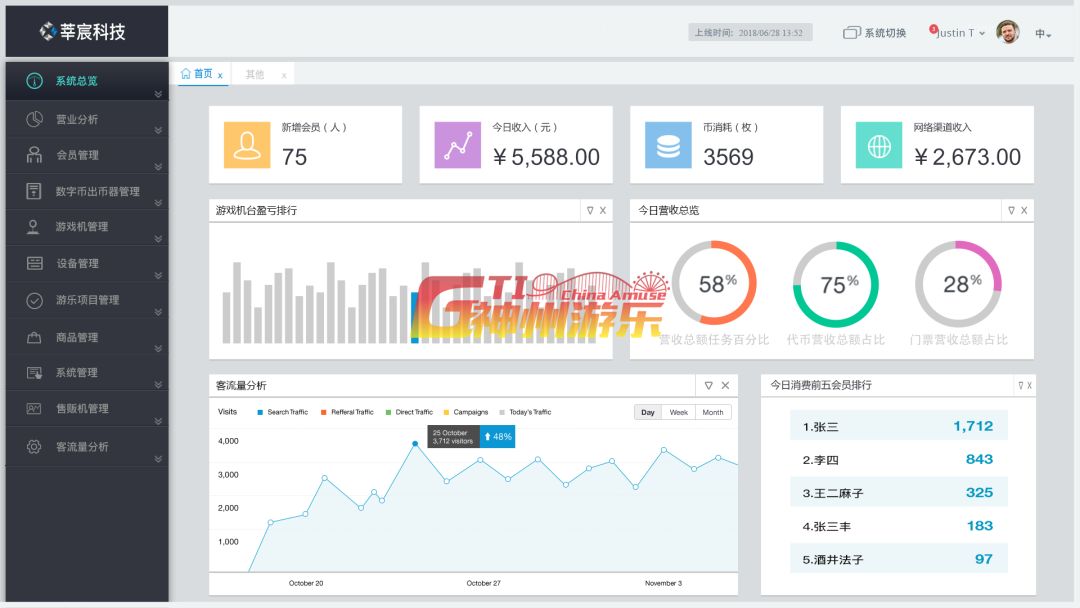
Task: Click the 设备管理 device icon
Action: [x=34, y=263]
